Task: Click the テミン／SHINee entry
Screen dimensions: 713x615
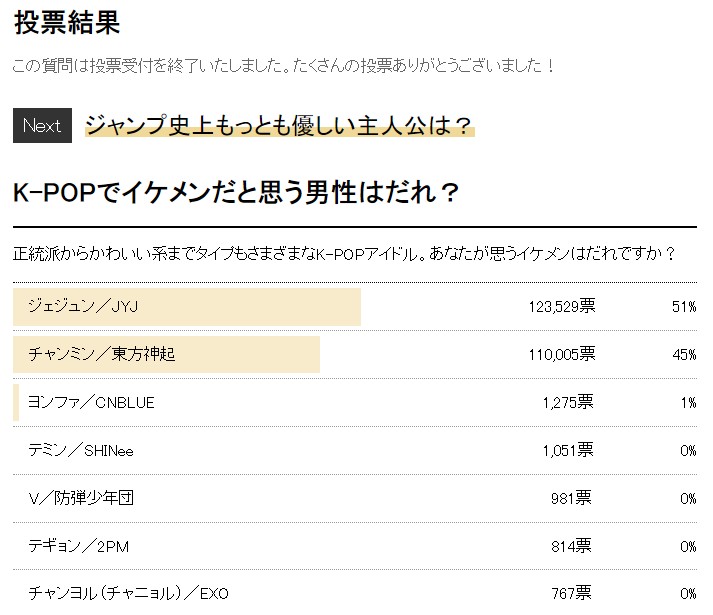Action: coord(81,450)
